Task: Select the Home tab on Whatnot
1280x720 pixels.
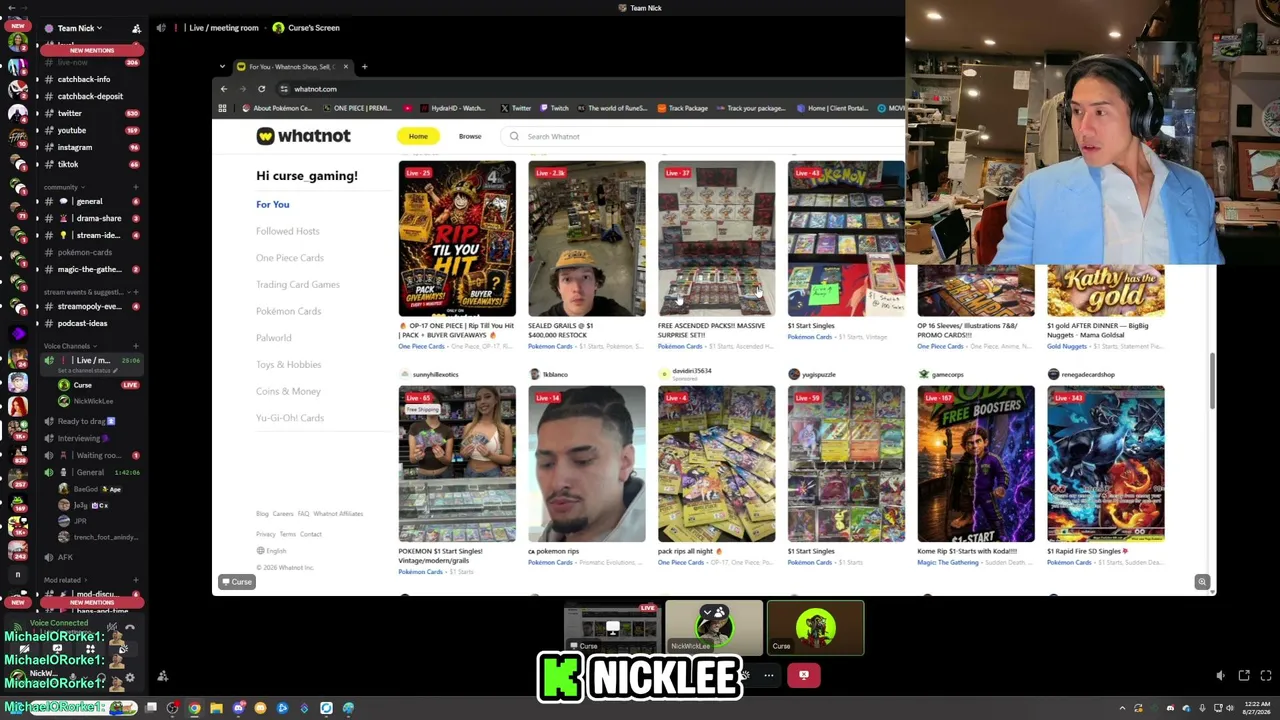Action: 418,136
